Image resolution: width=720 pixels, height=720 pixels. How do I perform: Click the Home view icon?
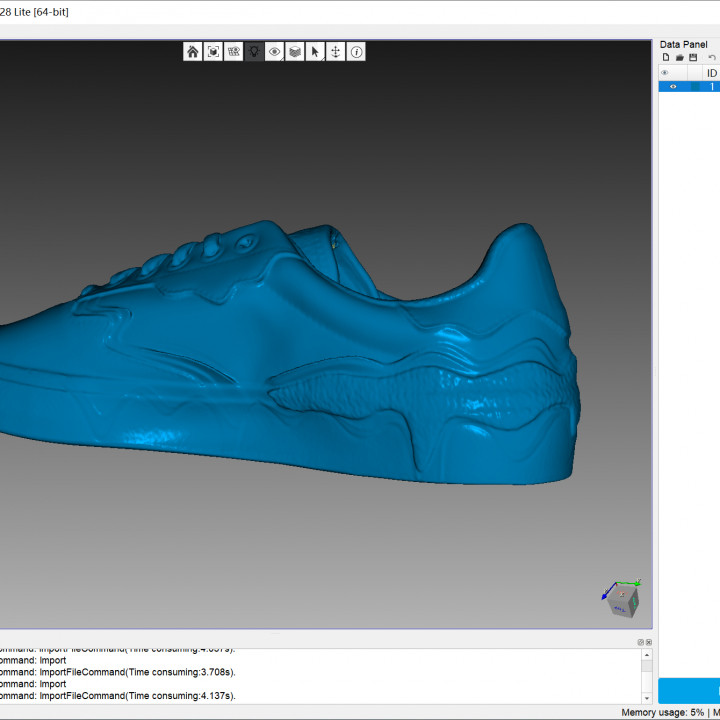[193, 51]
